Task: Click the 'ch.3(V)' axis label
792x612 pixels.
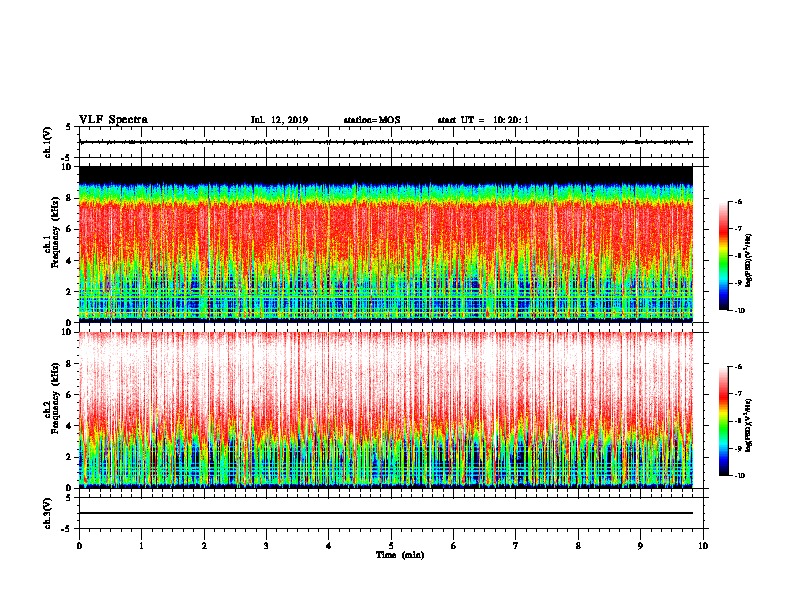Action: (x=47, y=513)
